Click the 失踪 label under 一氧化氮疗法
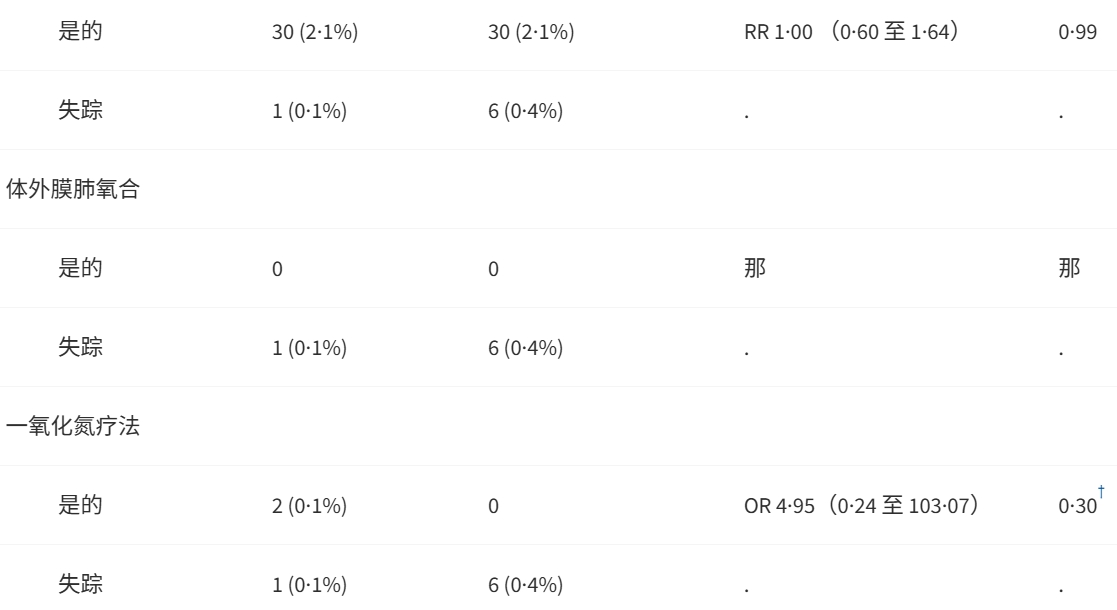The image size is (1117, 610). tap(80, 584)
